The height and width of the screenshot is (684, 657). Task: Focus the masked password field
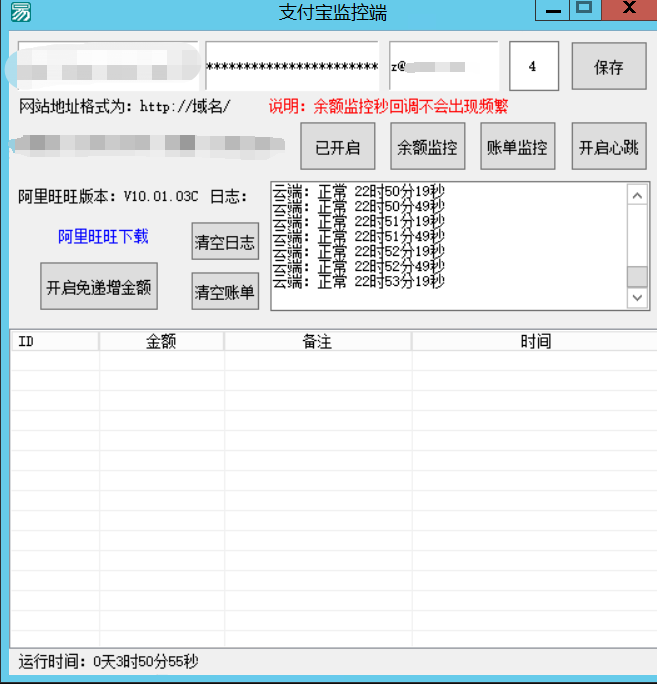pos(292,66)
